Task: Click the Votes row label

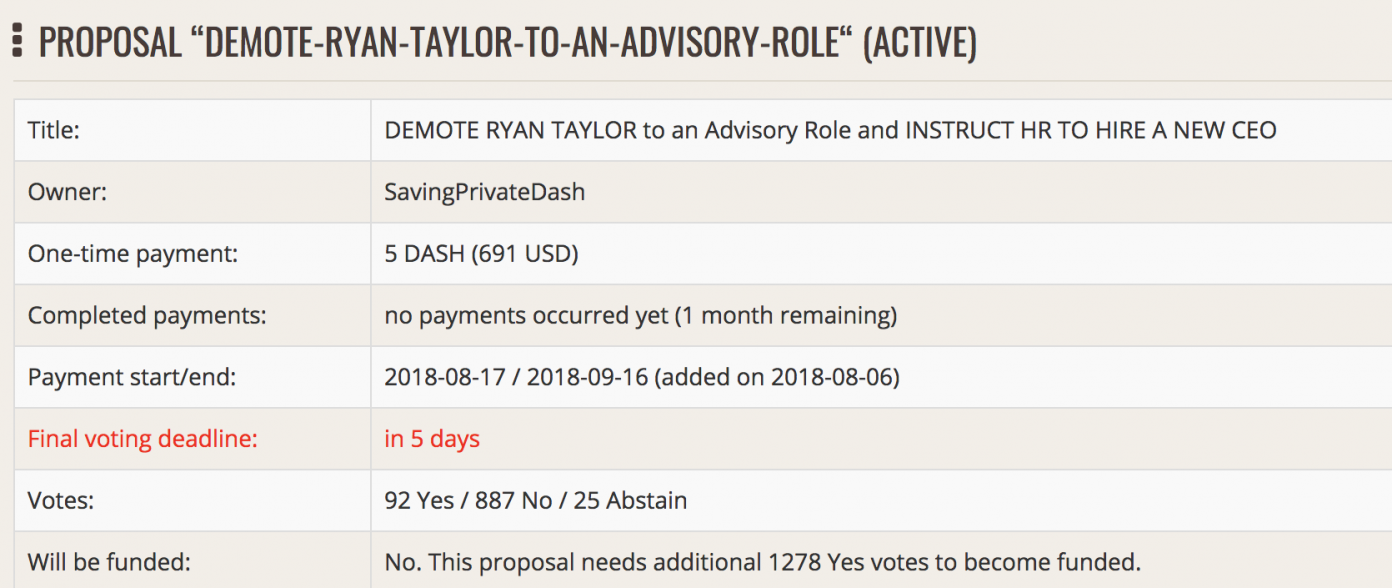Action: pyautogui.click(x=60, y=500)
